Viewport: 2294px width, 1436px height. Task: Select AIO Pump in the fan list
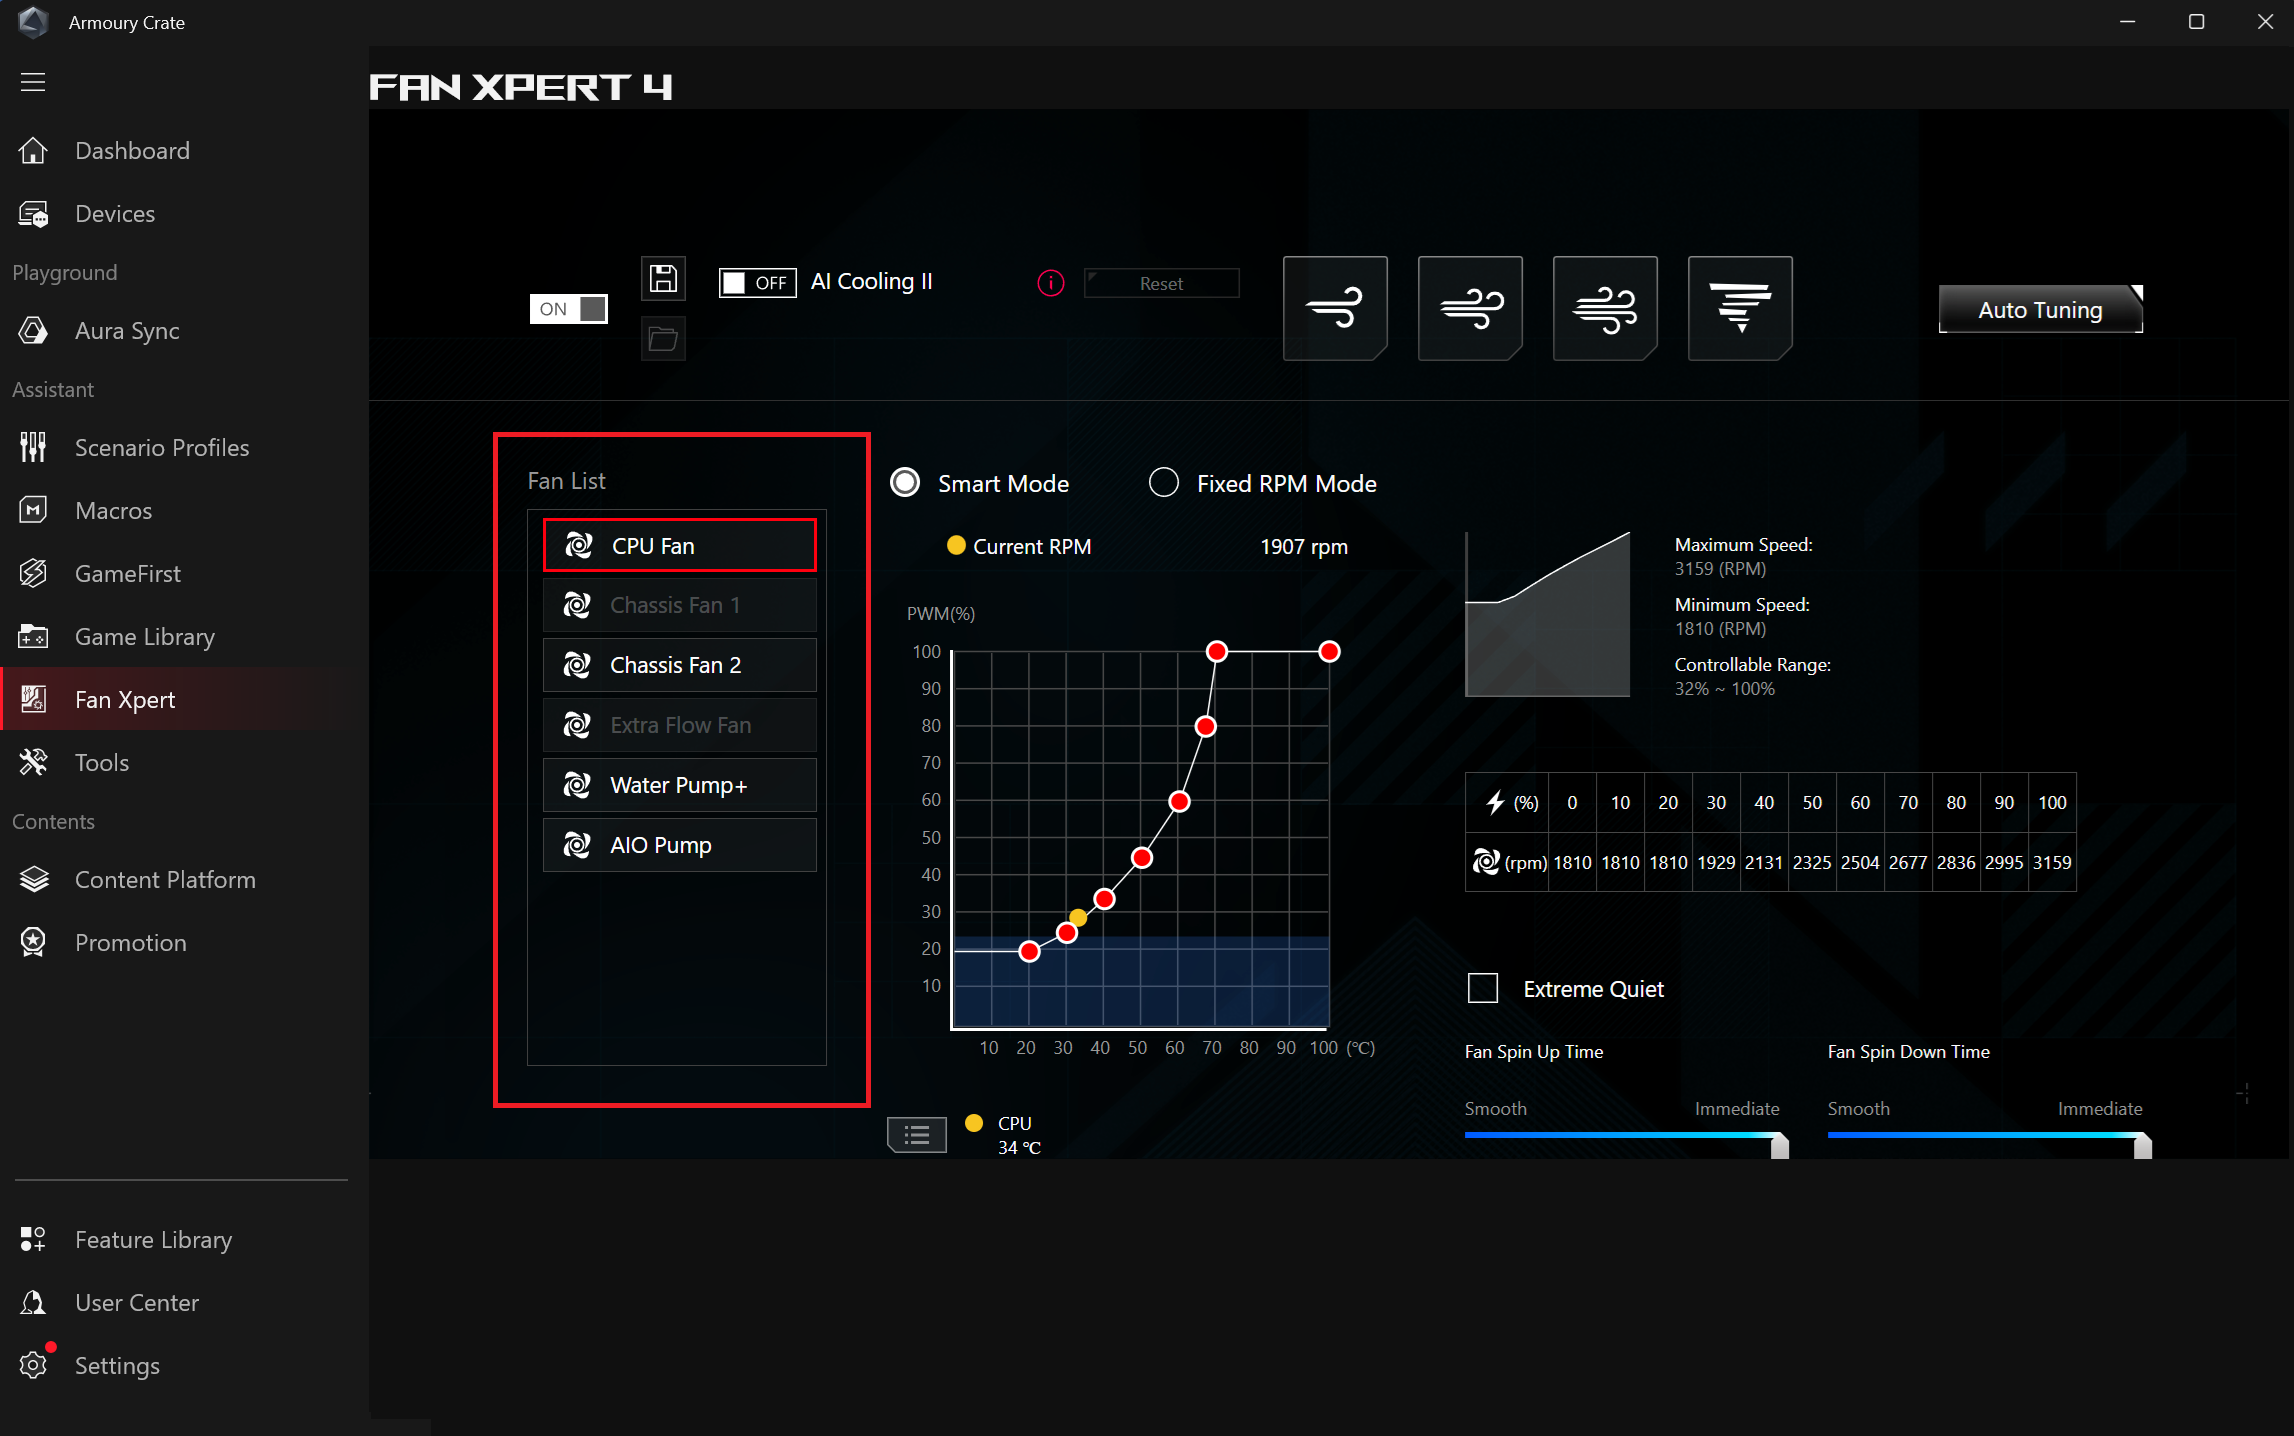coord(680,845)
